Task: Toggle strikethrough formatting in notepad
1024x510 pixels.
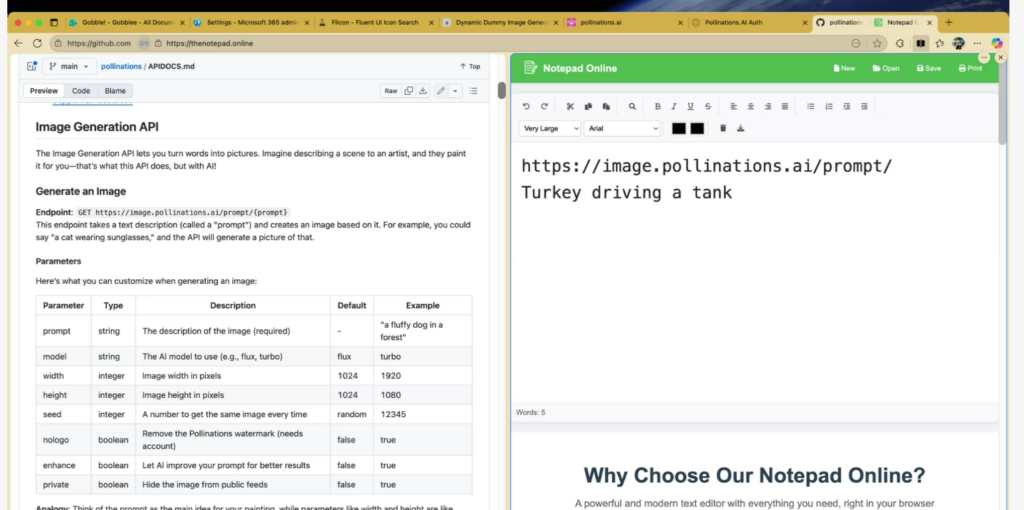Action: 708,106
